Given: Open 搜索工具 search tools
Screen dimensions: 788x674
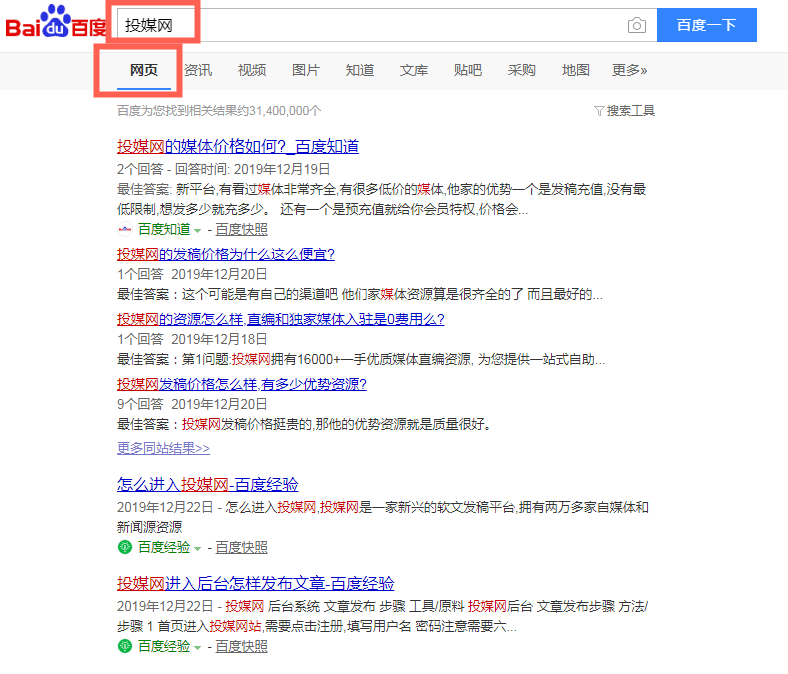Looking at the screenshot, I should tap(630, 111).
